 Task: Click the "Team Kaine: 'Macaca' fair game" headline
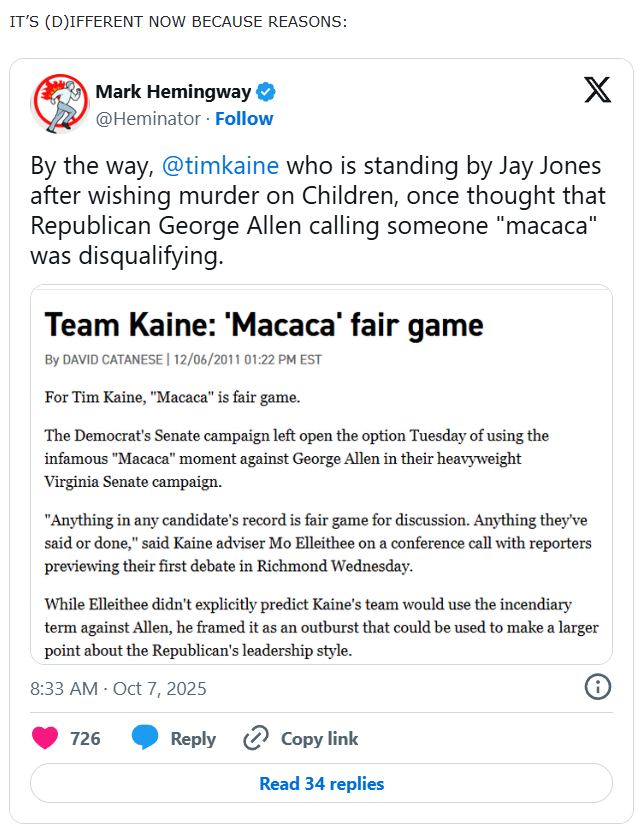pyautogui.click(x=265, y=324)
